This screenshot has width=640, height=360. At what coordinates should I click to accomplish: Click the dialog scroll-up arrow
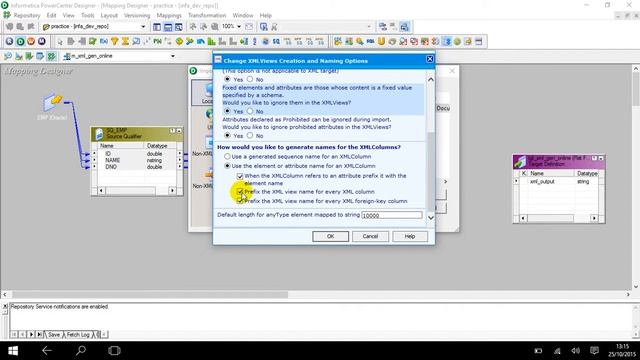click(431, 79)
